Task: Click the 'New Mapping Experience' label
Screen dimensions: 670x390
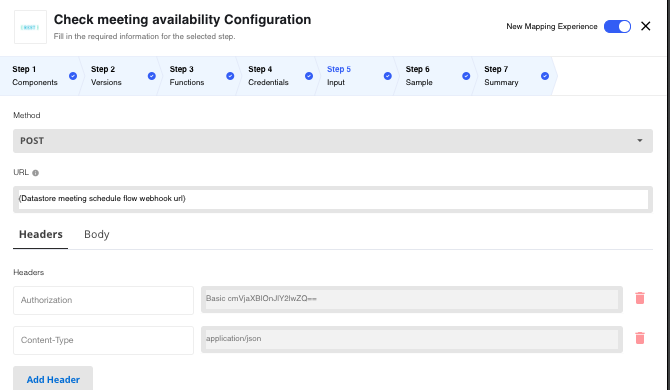Action: click(552, 26)
